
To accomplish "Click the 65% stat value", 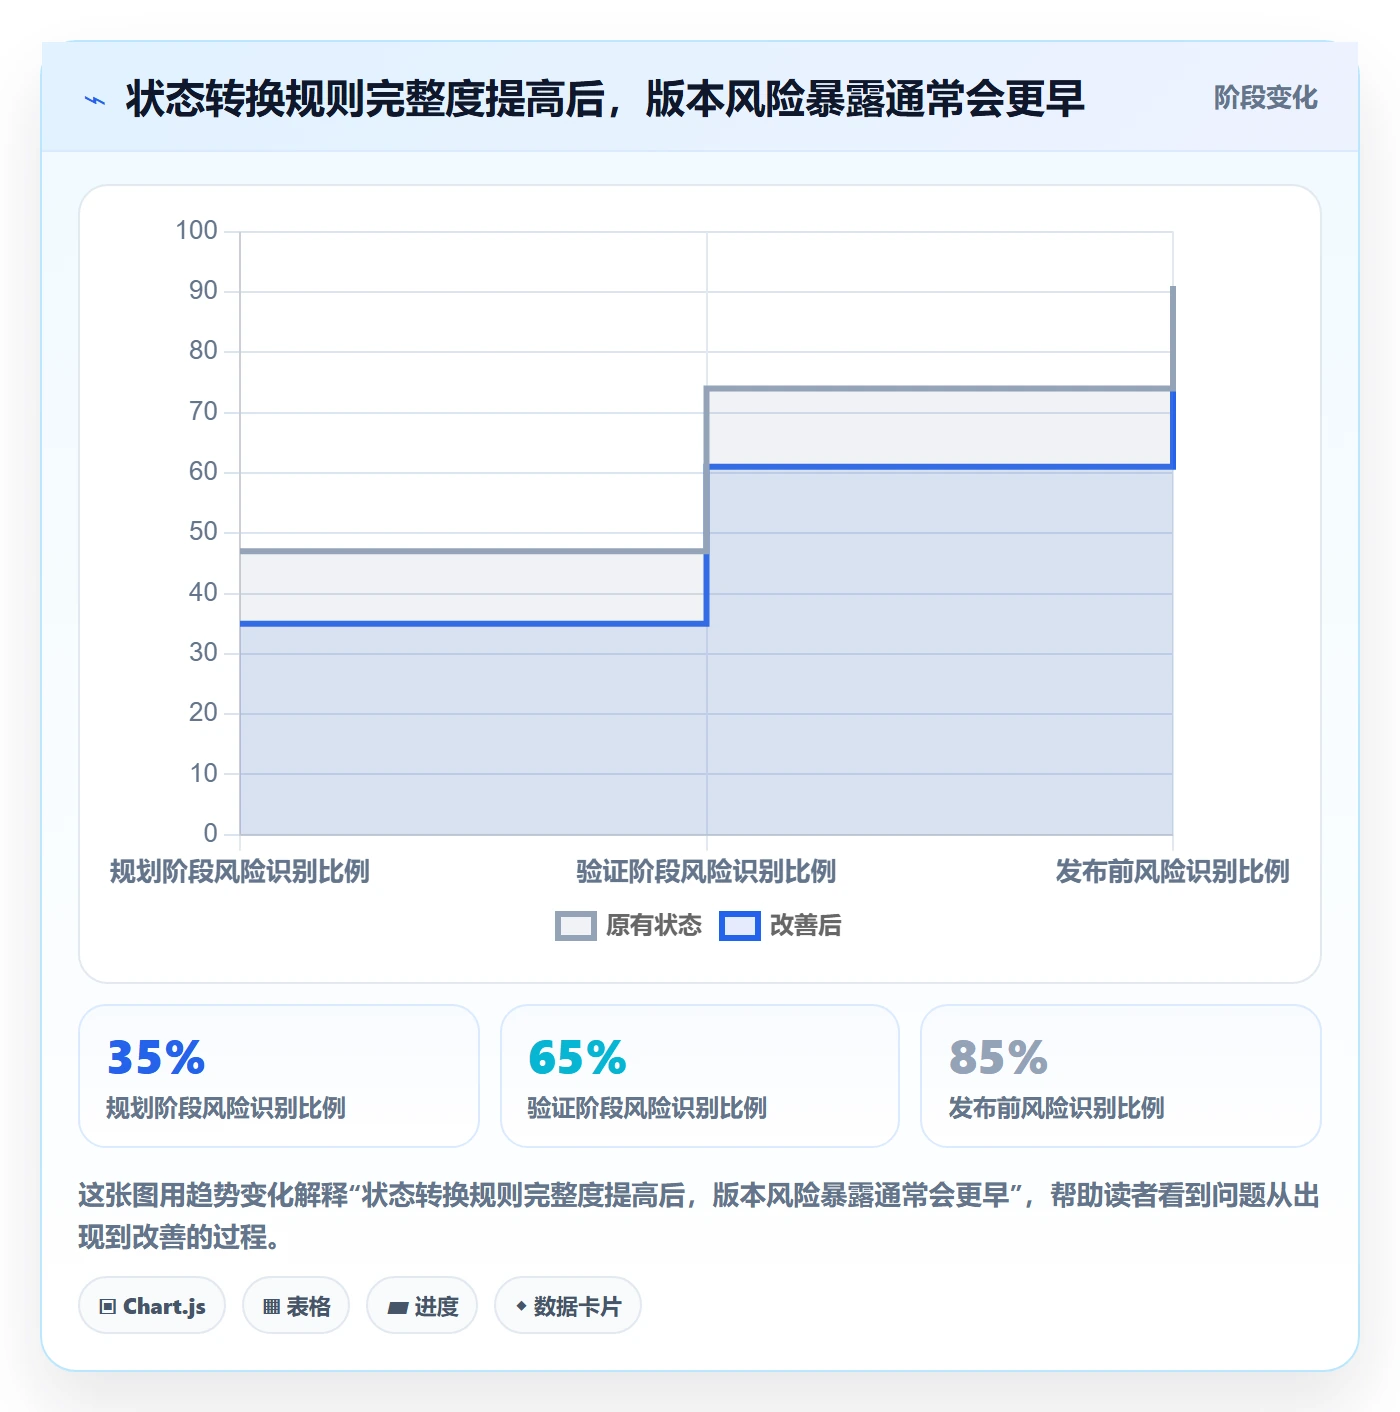I will coord(577,1058).
